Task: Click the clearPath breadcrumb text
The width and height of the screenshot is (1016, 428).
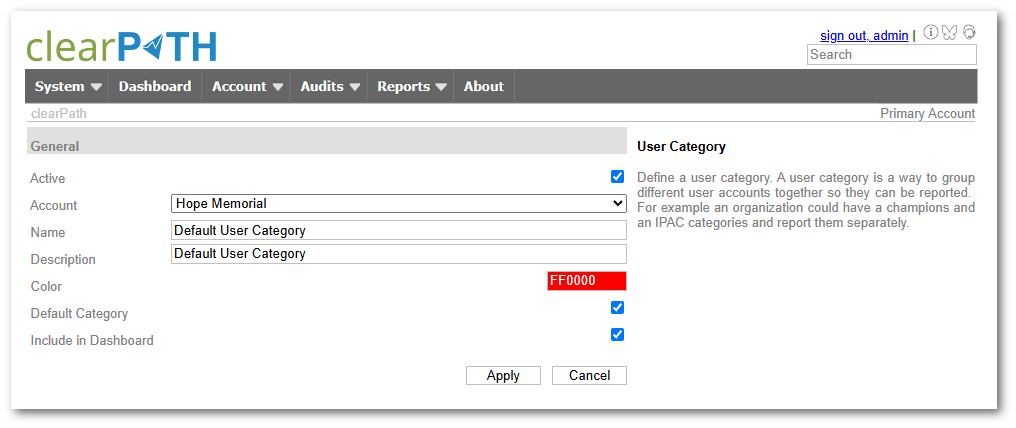Action: click(59, 114)
